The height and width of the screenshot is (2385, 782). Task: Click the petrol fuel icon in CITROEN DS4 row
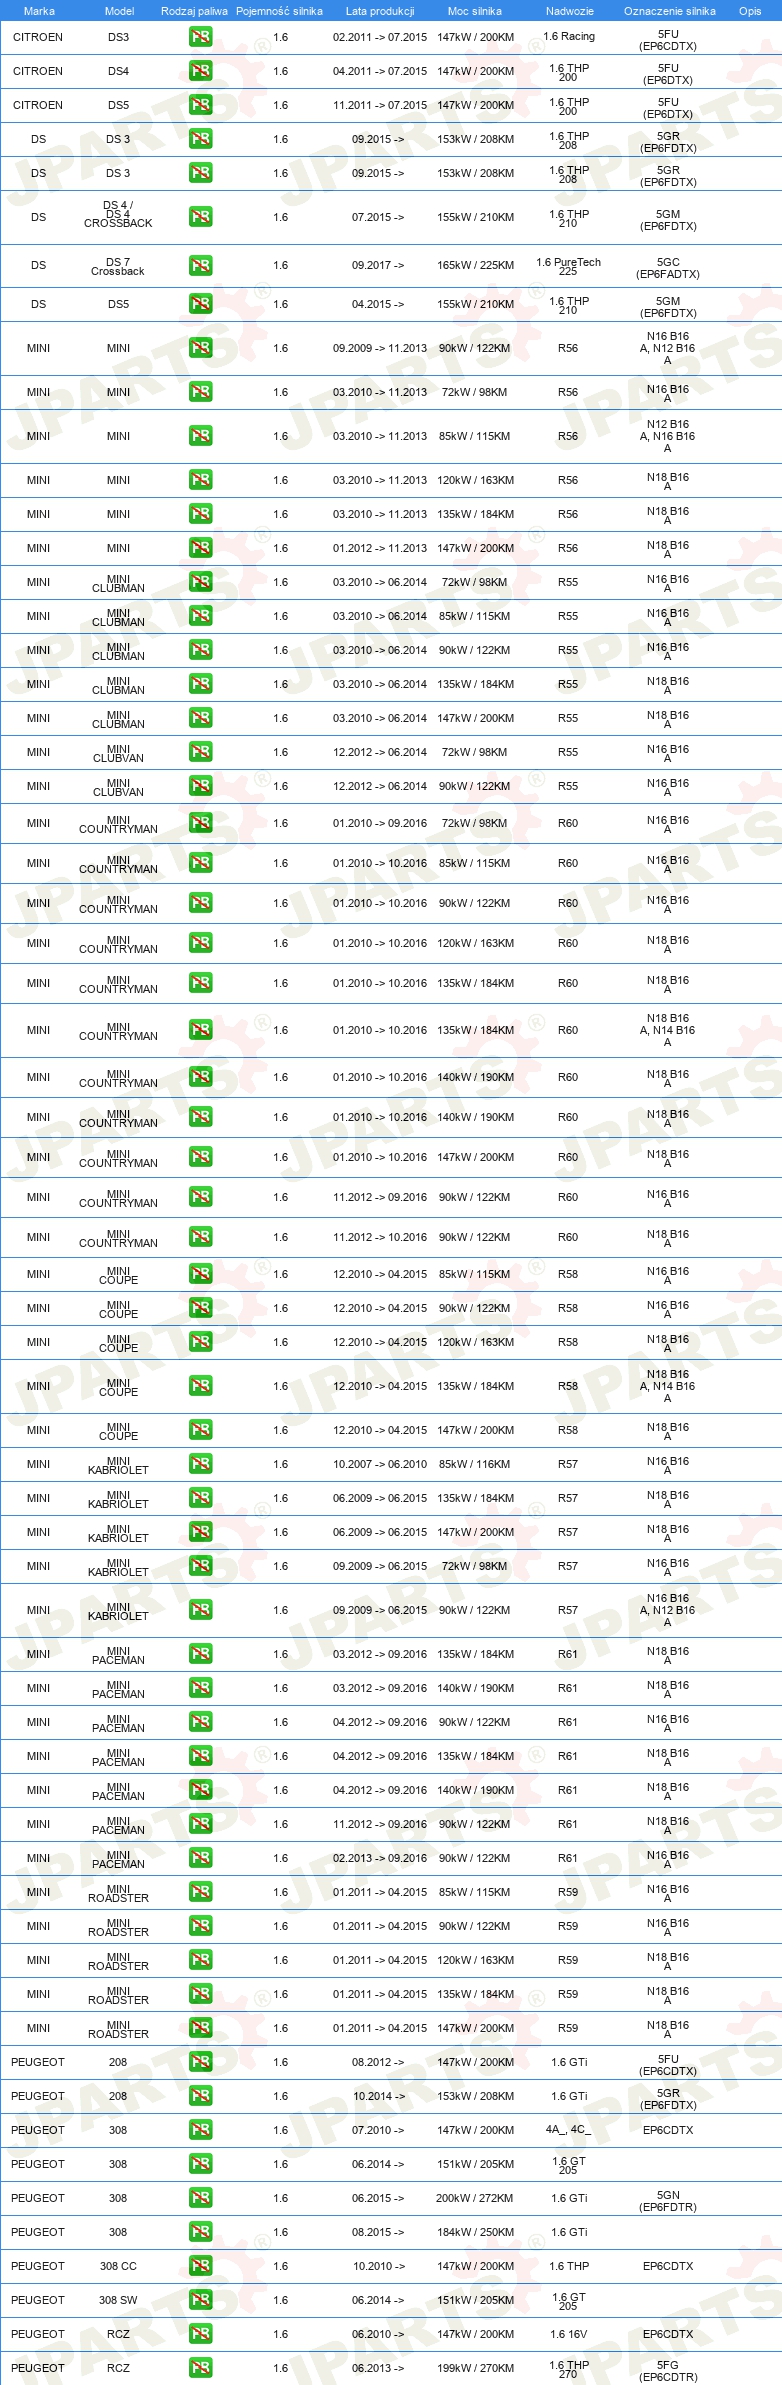200,71
